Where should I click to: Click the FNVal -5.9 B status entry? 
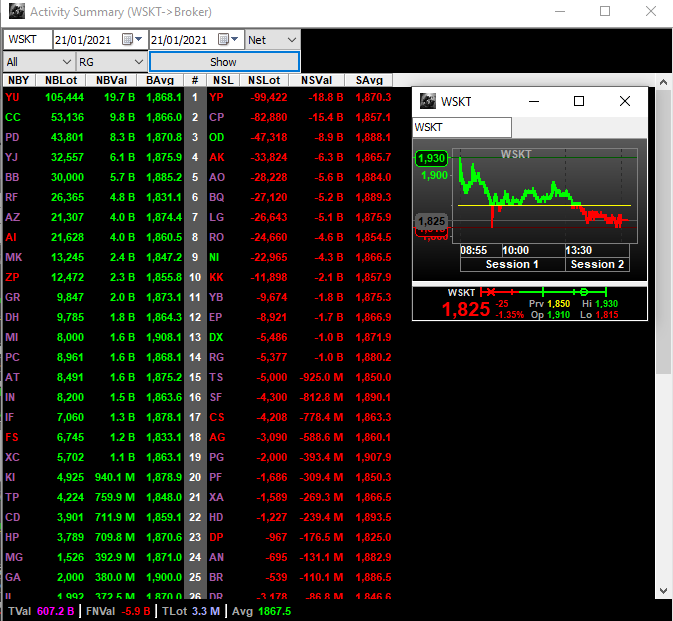click(x=118, y=611)
